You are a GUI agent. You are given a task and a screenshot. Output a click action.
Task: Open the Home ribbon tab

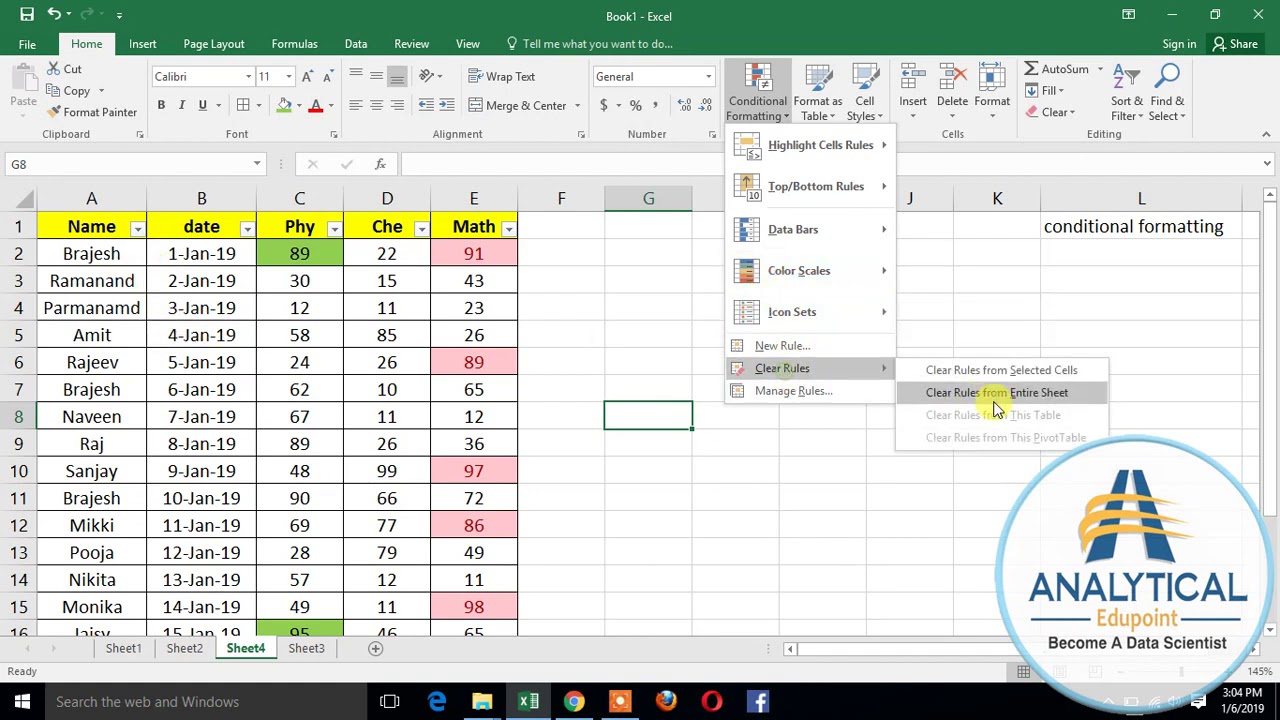[x=86, y=43]
